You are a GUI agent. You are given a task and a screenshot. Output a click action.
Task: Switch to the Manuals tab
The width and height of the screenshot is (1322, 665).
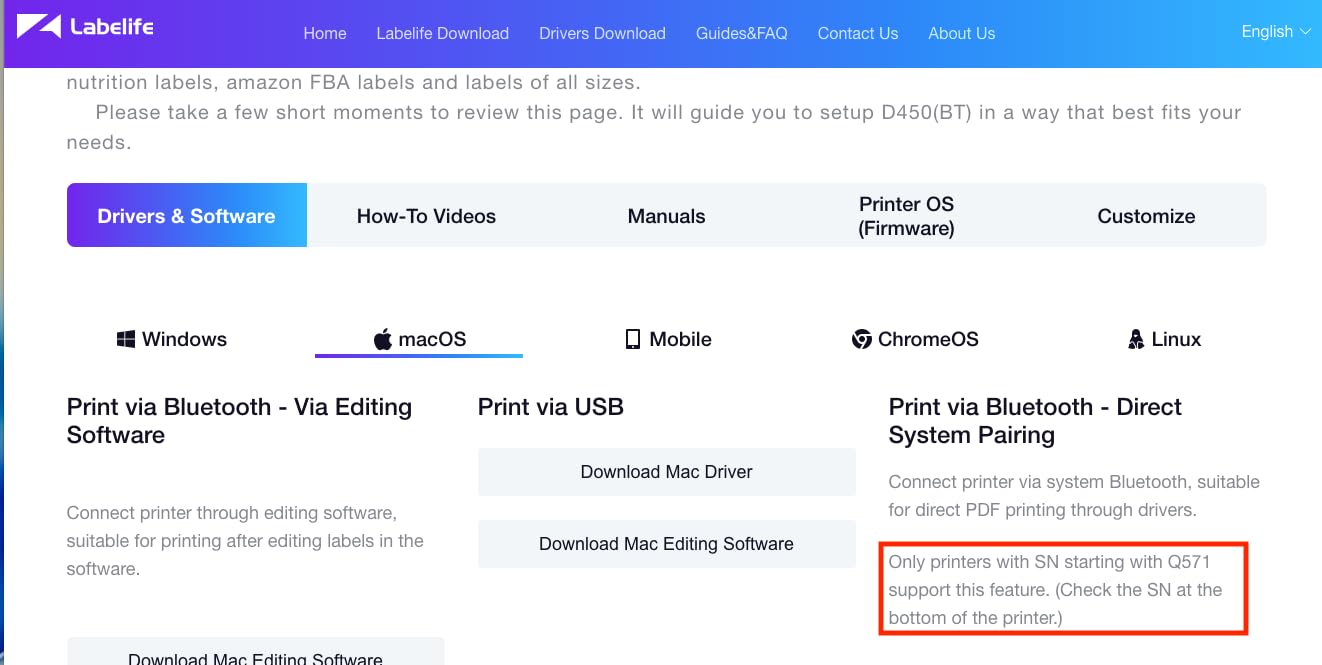click(x=667, y=216)
